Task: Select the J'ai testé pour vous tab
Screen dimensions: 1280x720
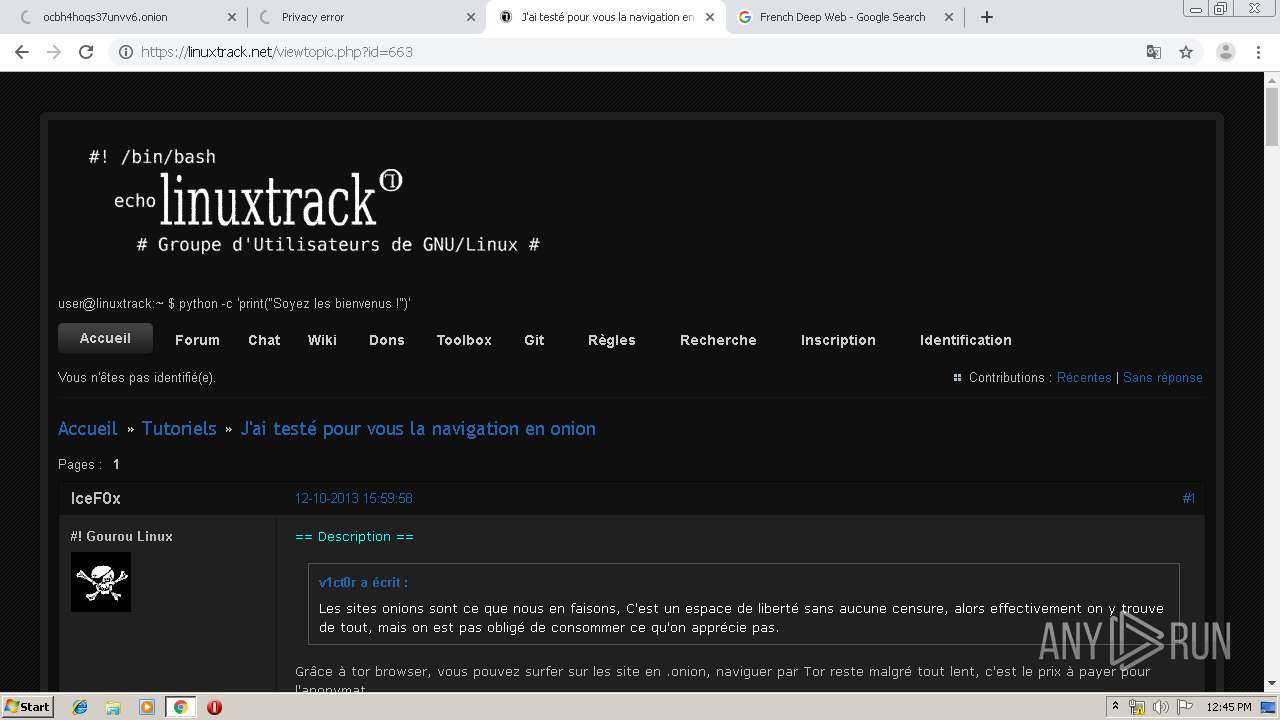Action: click(x=606, y=17)
